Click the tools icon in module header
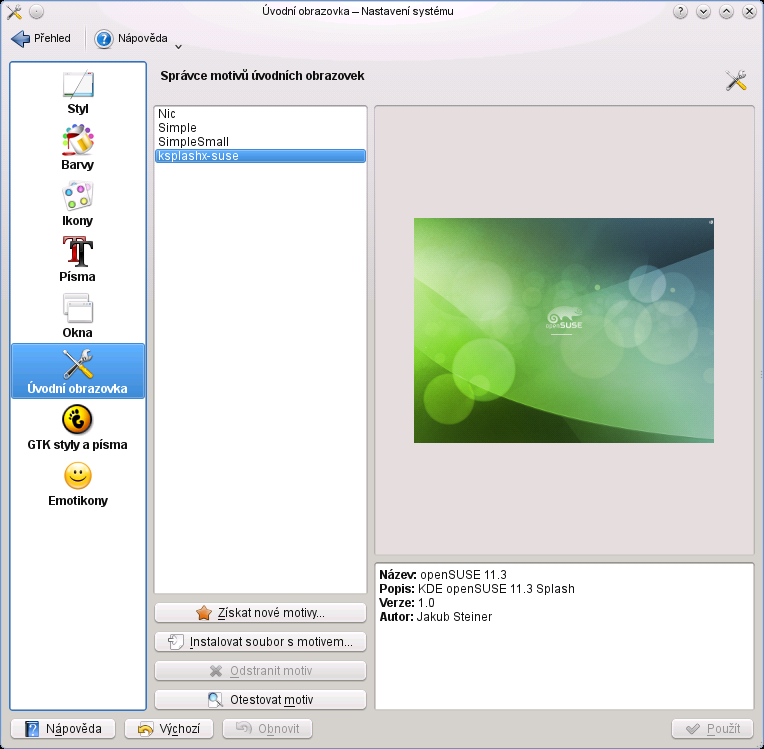Image resolution: width=764 pixels, height=749 pixels. pyautogui.click(x=736, y=80)
